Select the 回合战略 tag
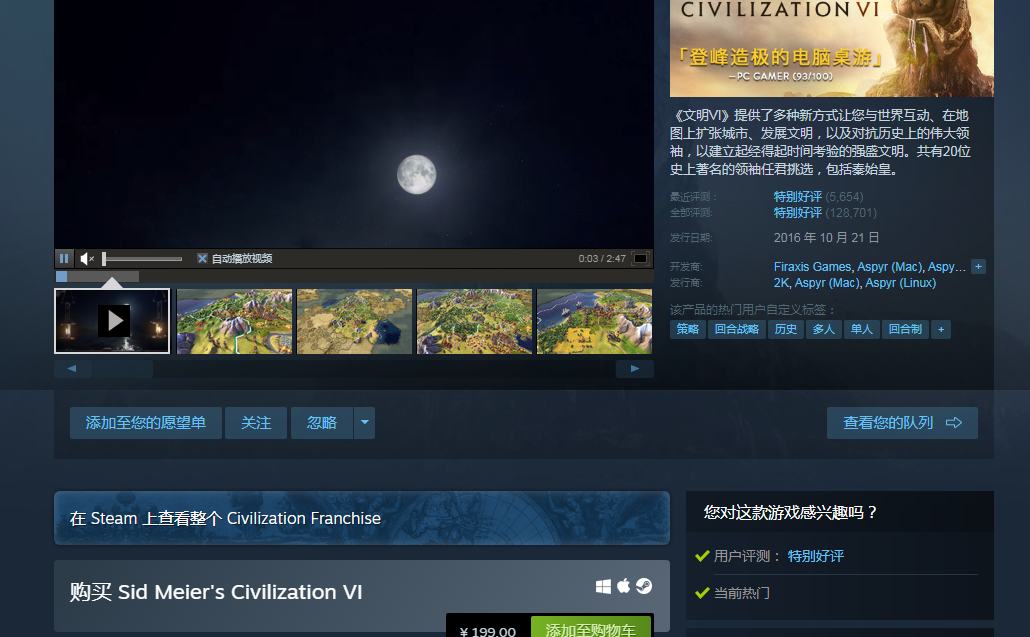The image size is (1030, 637). [x=736, y=329]
